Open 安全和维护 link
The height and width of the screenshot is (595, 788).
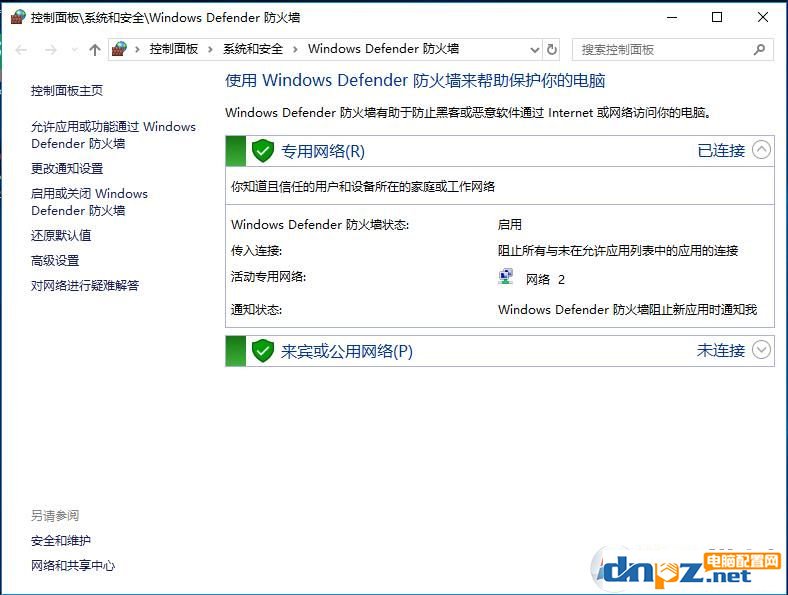[61, 541]
